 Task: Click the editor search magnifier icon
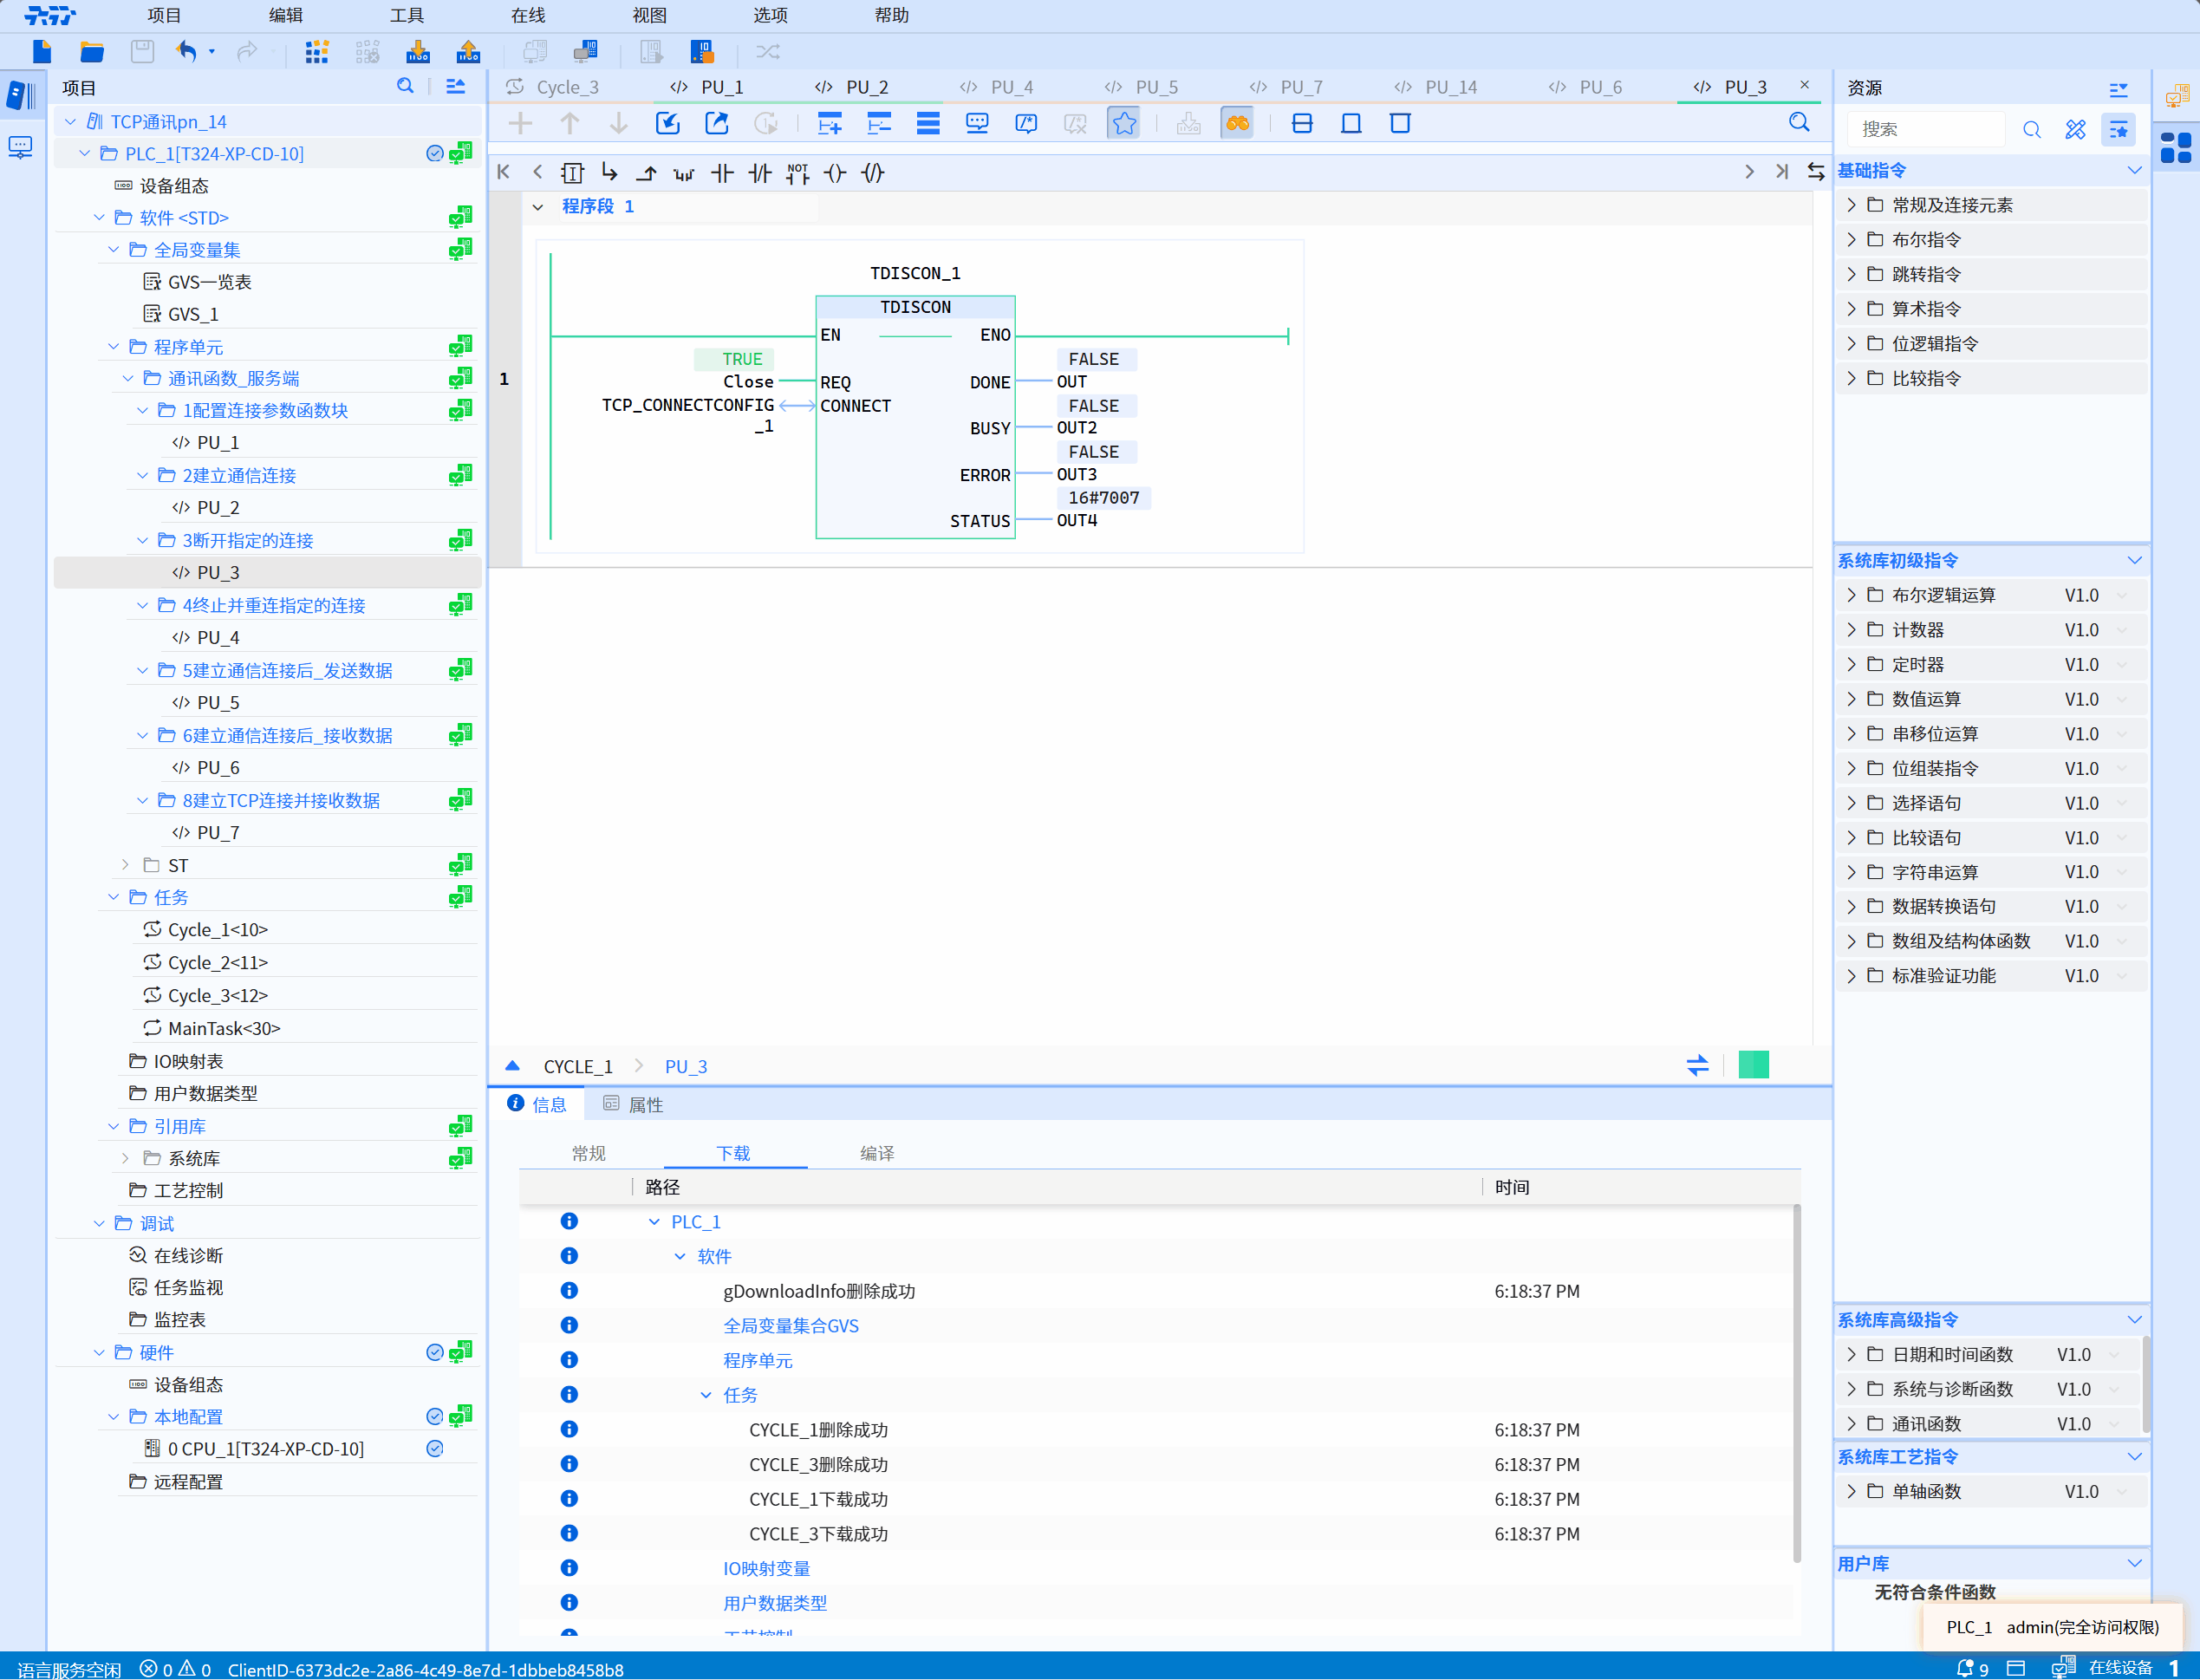click(1799, 123)
